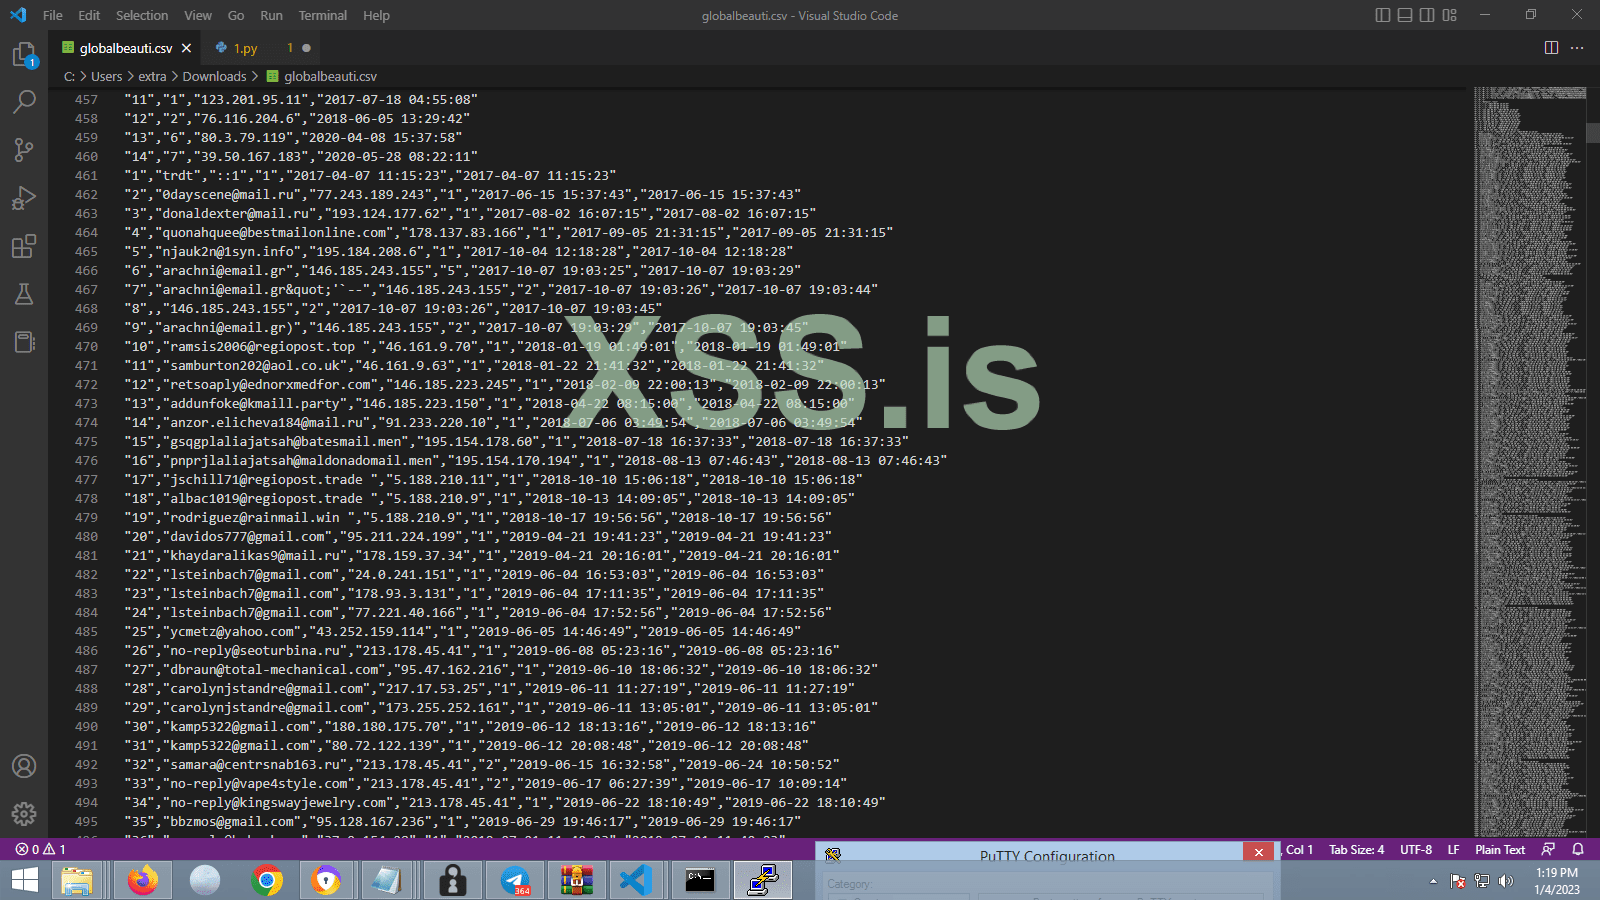Open the File menu

tap(53, 15)
